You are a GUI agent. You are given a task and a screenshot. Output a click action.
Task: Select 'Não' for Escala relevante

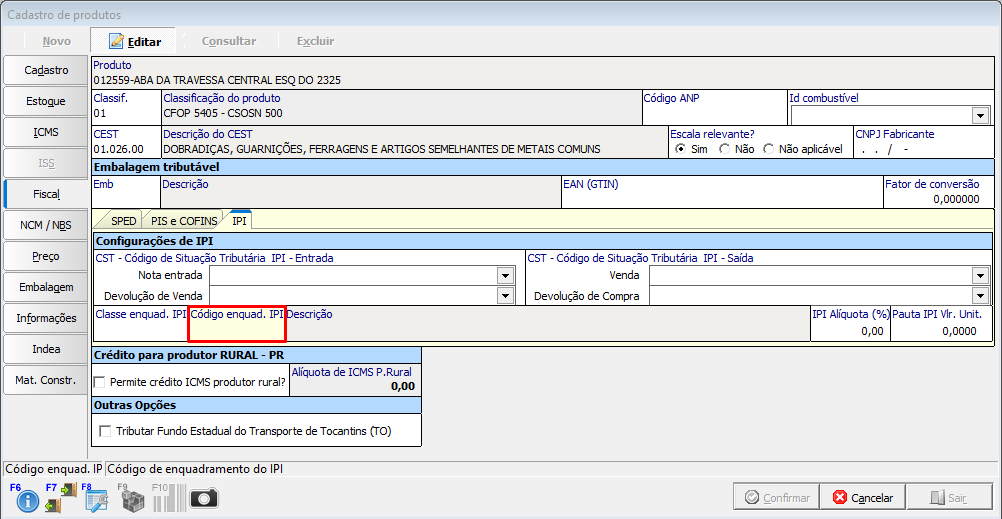(724, 149)
